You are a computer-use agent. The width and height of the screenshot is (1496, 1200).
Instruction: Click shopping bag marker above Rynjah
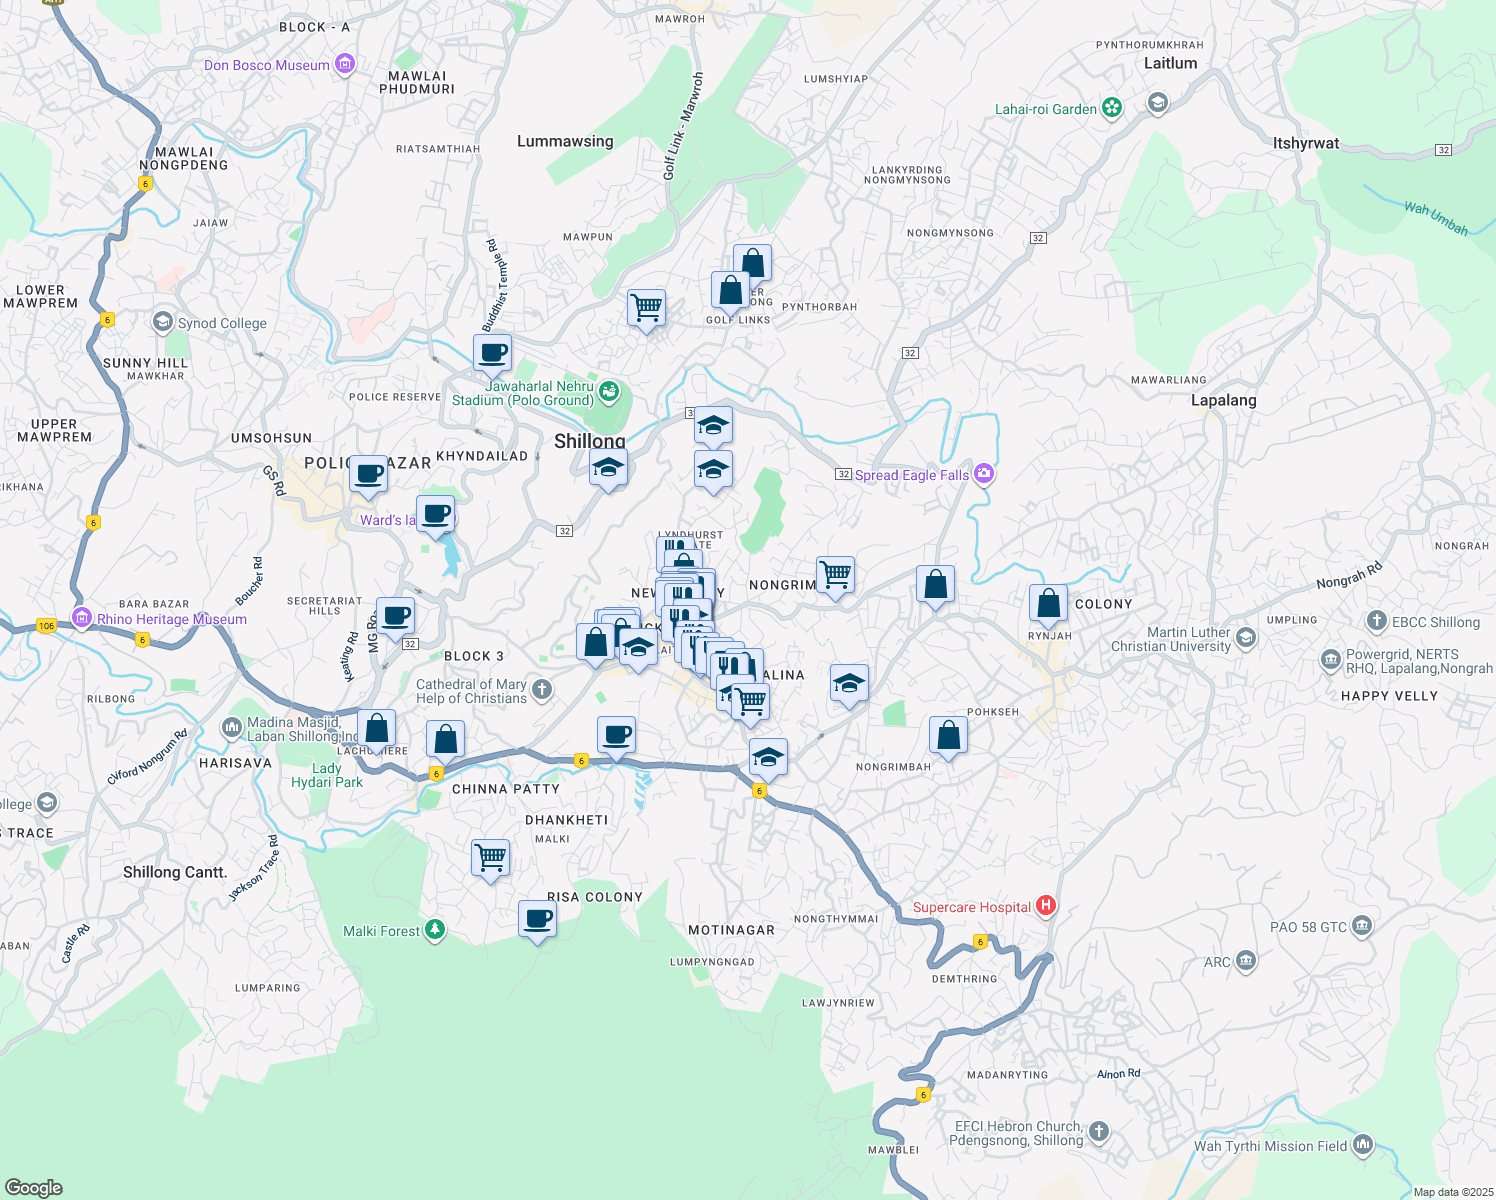[x=1048, y=605]
